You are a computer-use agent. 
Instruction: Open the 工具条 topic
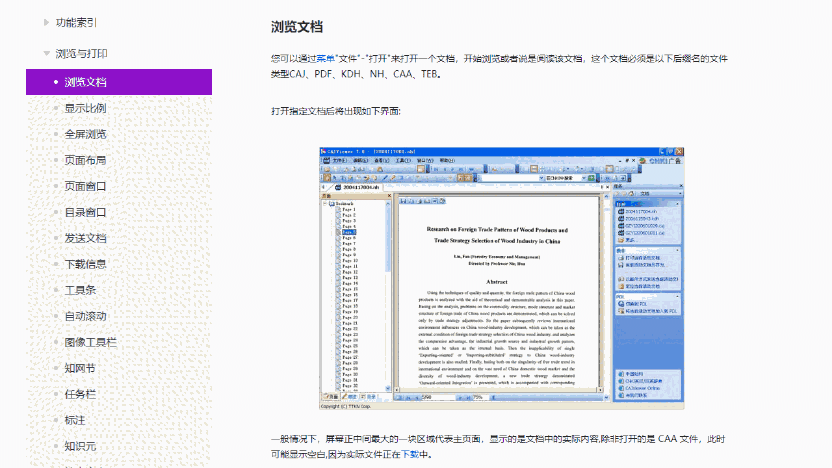click(80, 290)
